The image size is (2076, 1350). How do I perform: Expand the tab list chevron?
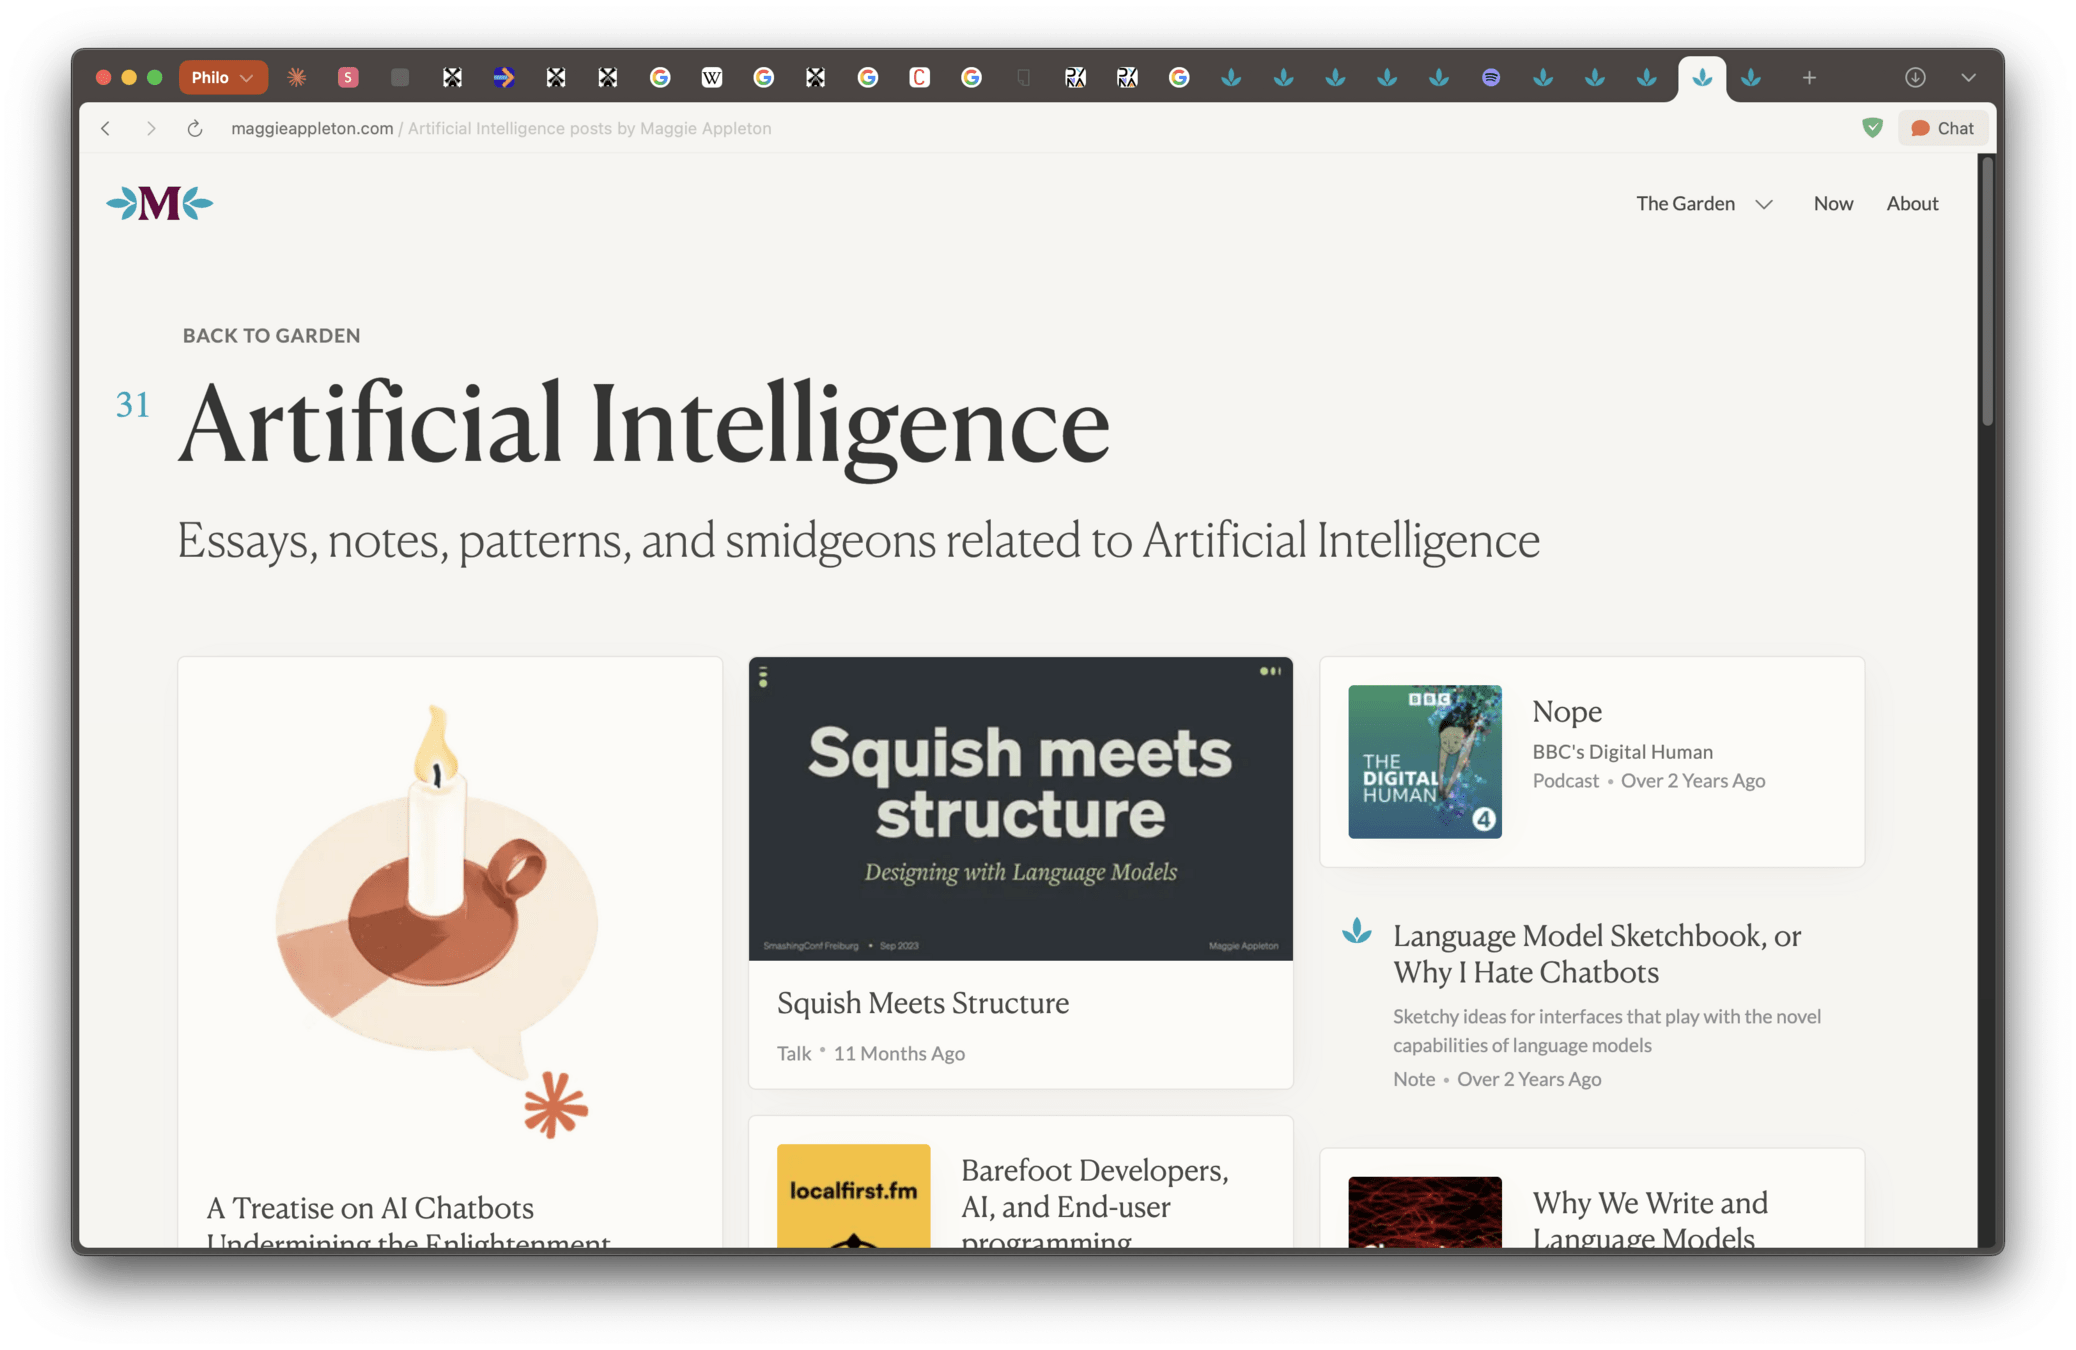[x=1968, y=77]
